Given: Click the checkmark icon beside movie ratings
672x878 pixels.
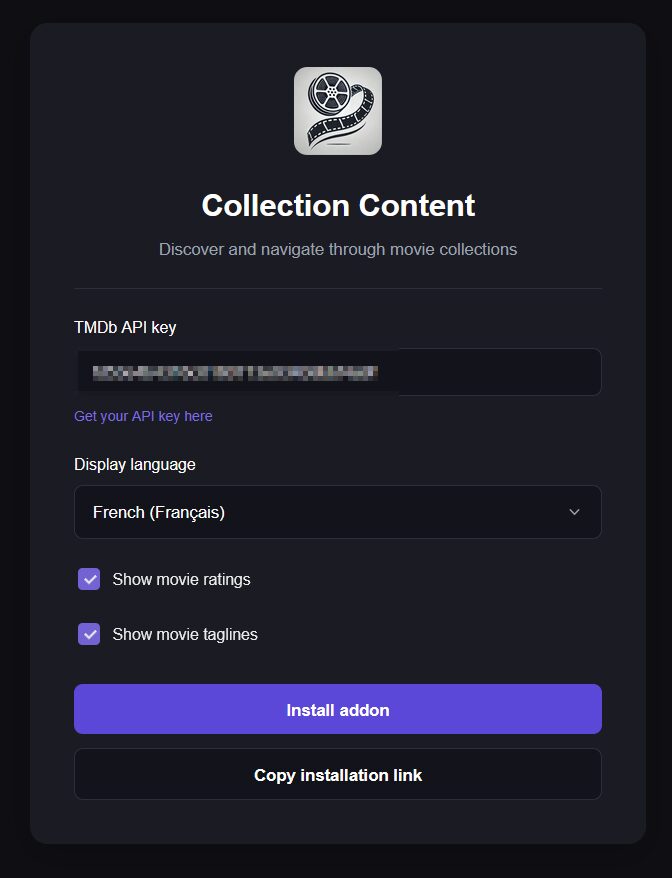Looking at the screenshot, I should click(89, 579).
